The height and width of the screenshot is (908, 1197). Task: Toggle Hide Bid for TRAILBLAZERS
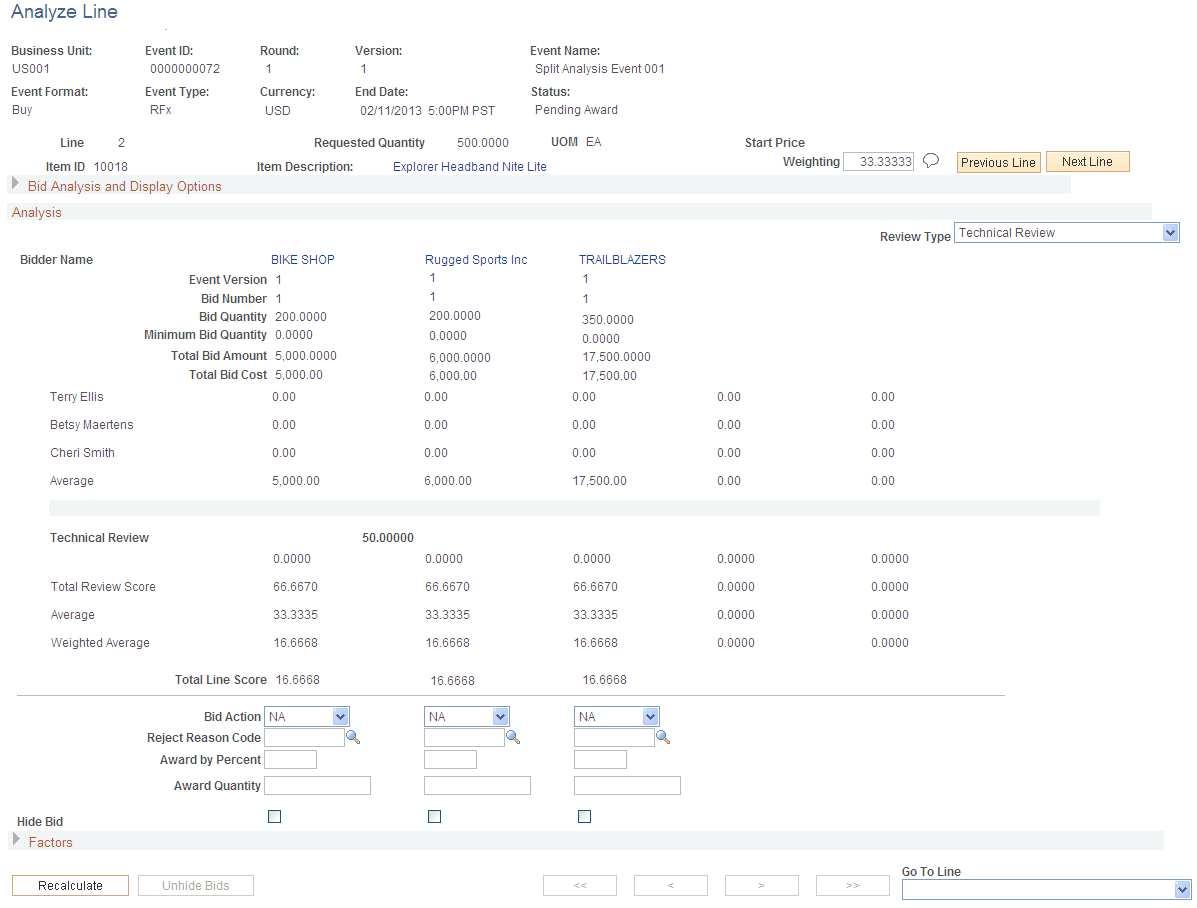[x=584, y=816]
